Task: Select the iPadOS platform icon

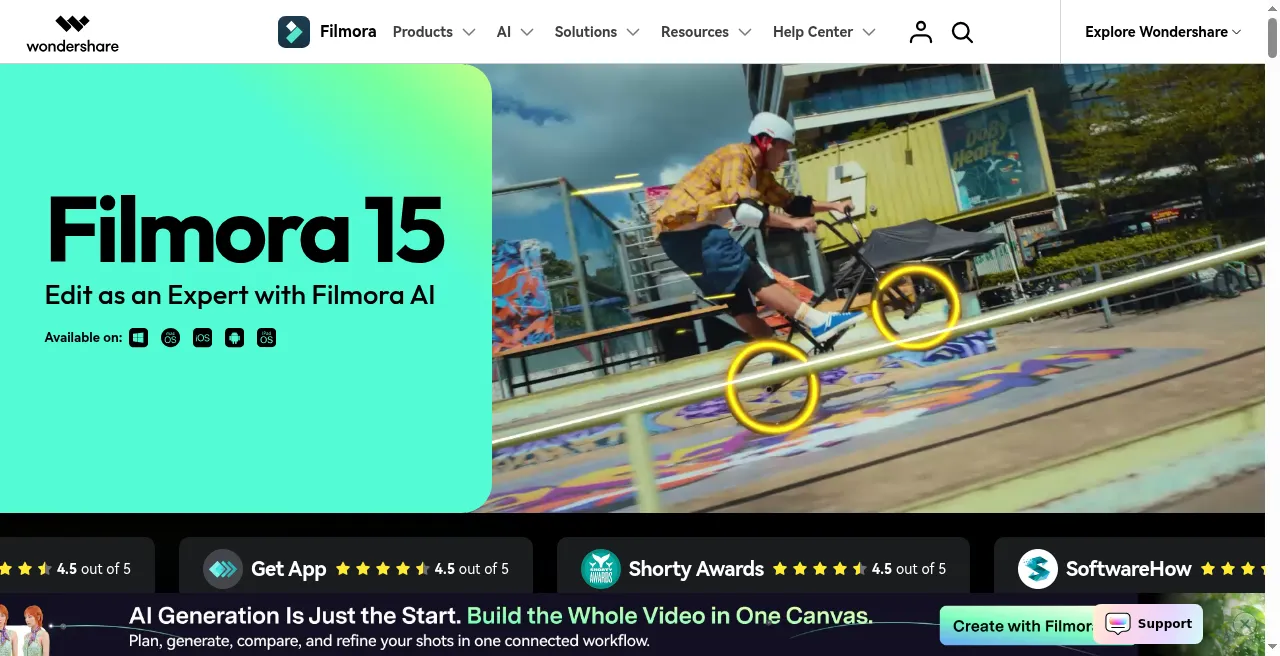Action: [x=266, y=338]
